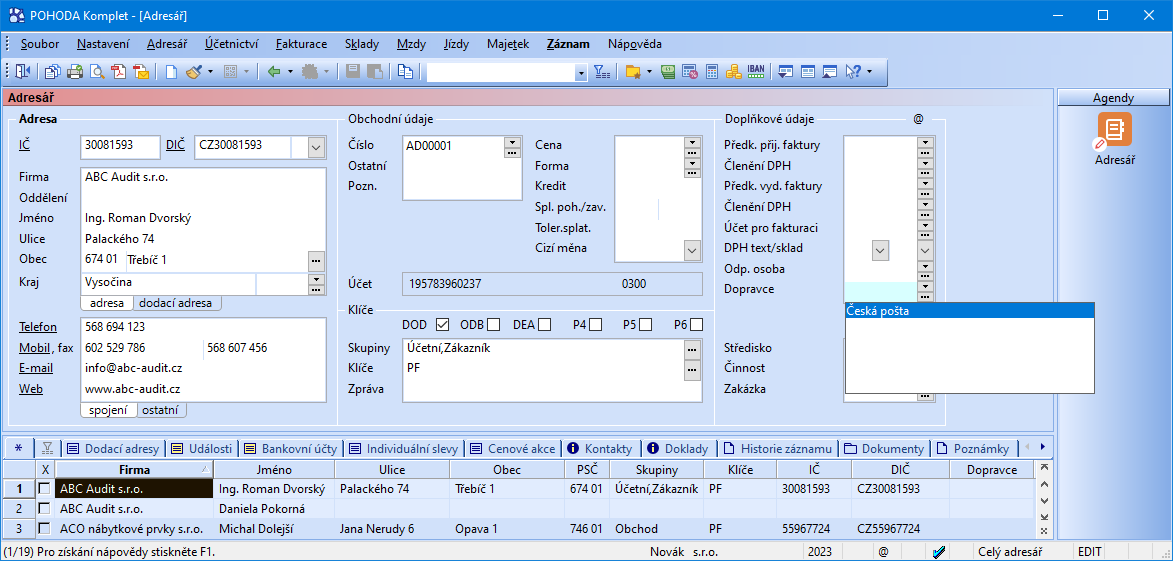Open the Sklady menu
1173x561 pixels.
click(x=362, y=43)
